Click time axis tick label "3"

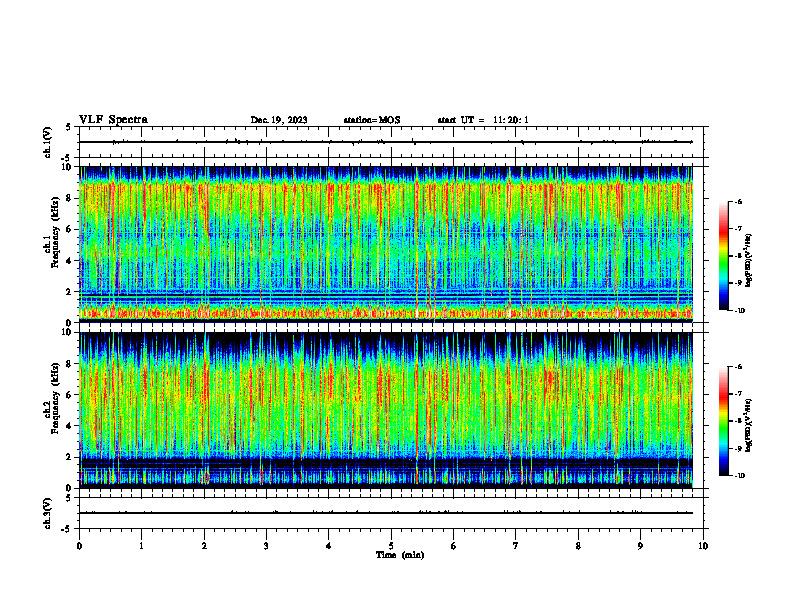[266, 546]
